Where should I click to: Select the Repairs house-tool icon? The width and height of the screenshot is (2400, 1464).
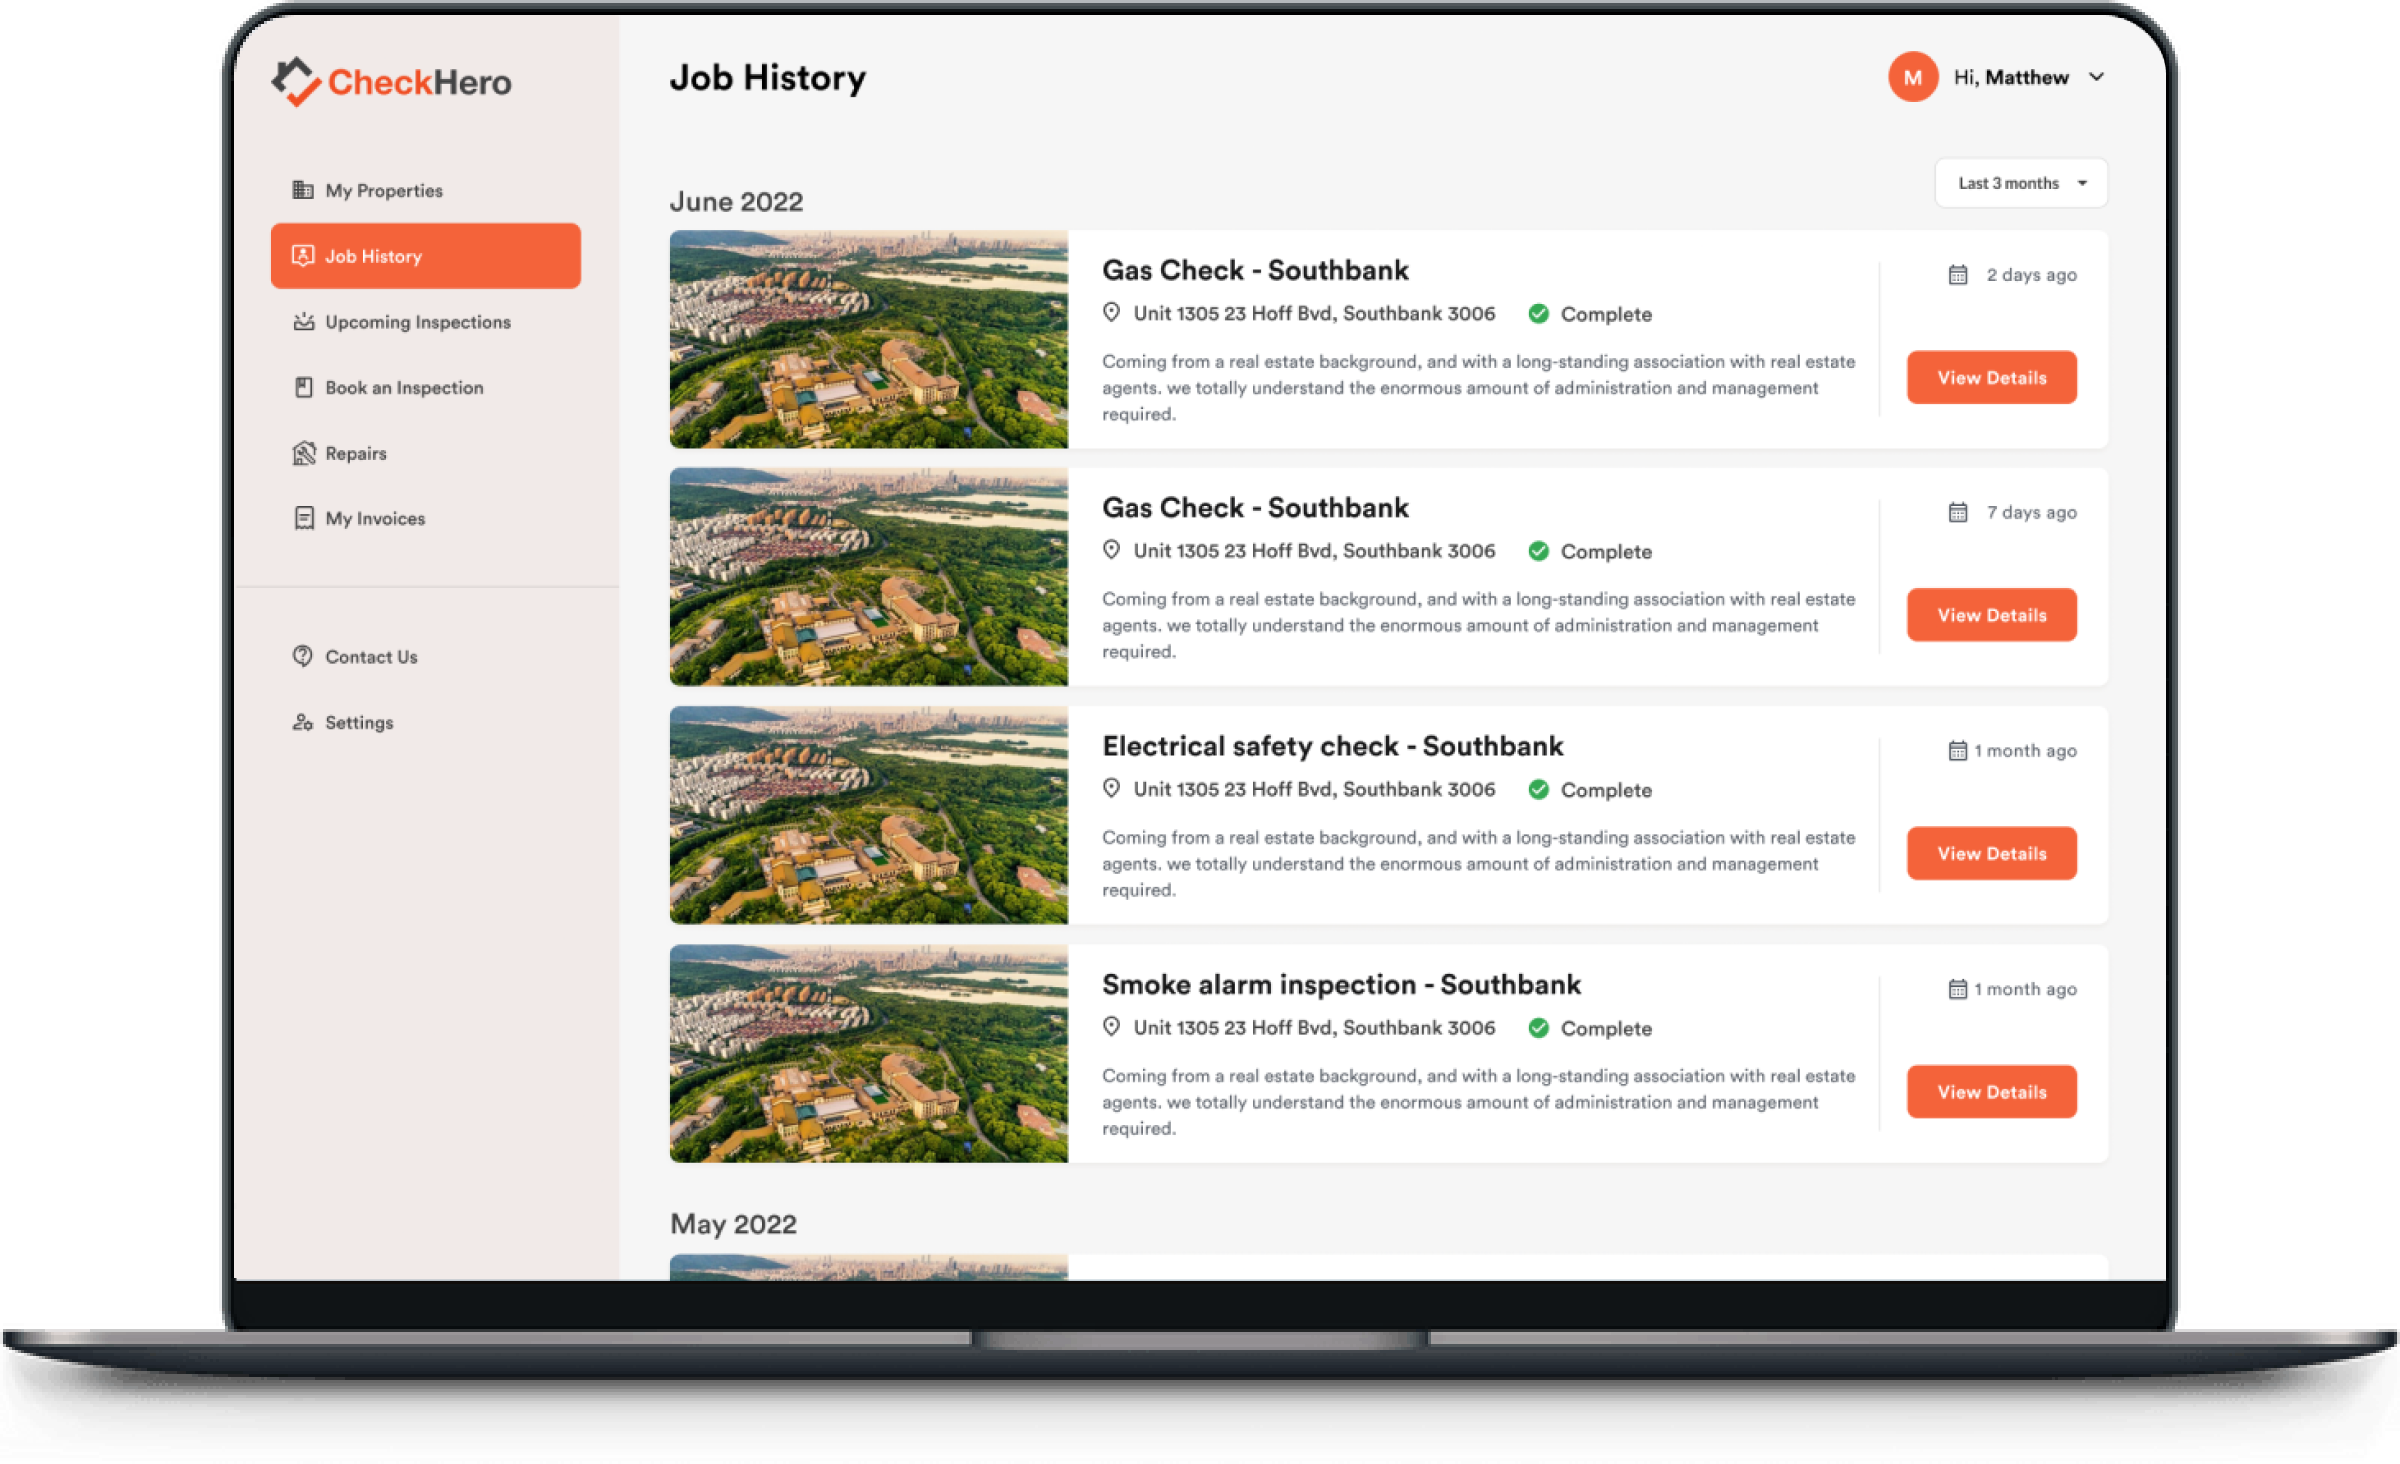(303, 453)
